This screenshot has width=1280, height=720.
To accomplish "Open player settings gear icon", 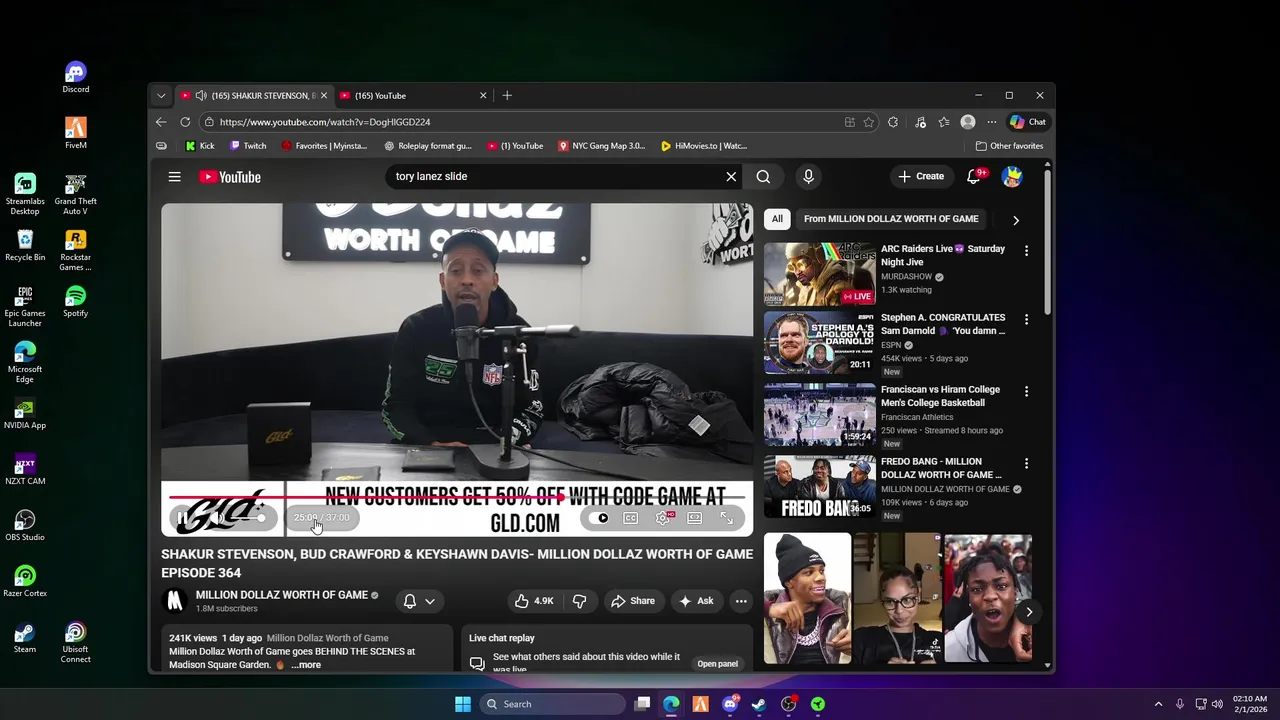I will tap(663, 518).
